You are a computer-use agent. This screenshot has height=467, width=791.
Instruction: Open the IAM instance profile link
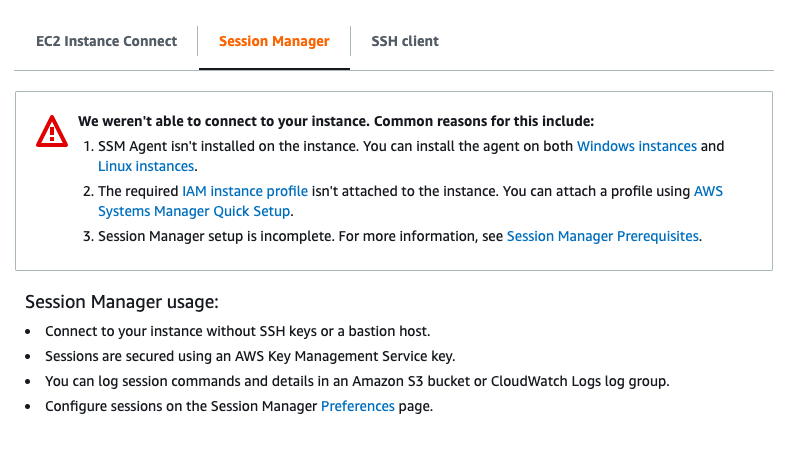click(245, 191)
